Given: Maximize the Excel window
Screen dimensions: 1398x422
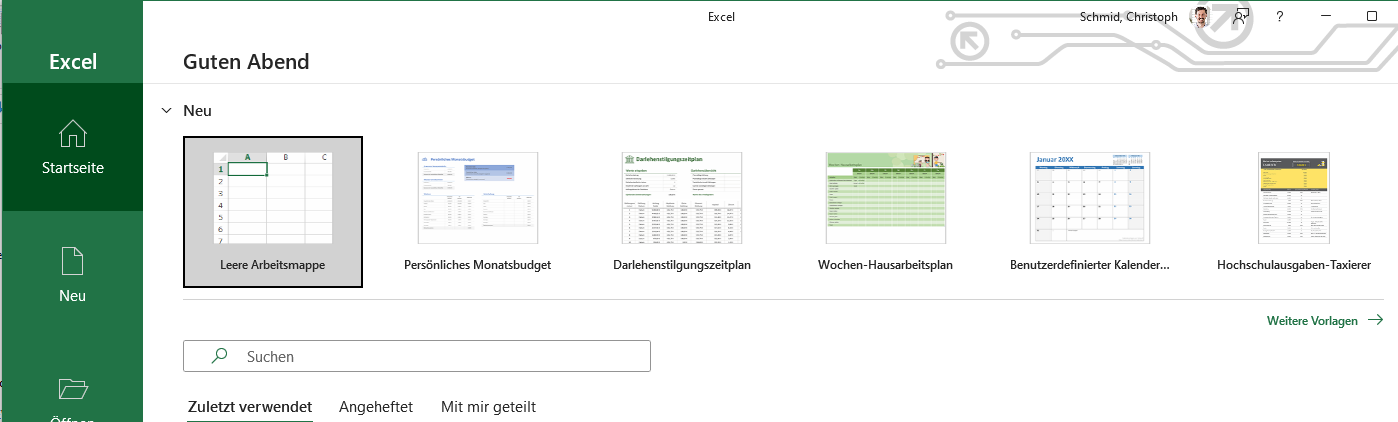Looking at the screenshot, I should [x=1372, y=16].
